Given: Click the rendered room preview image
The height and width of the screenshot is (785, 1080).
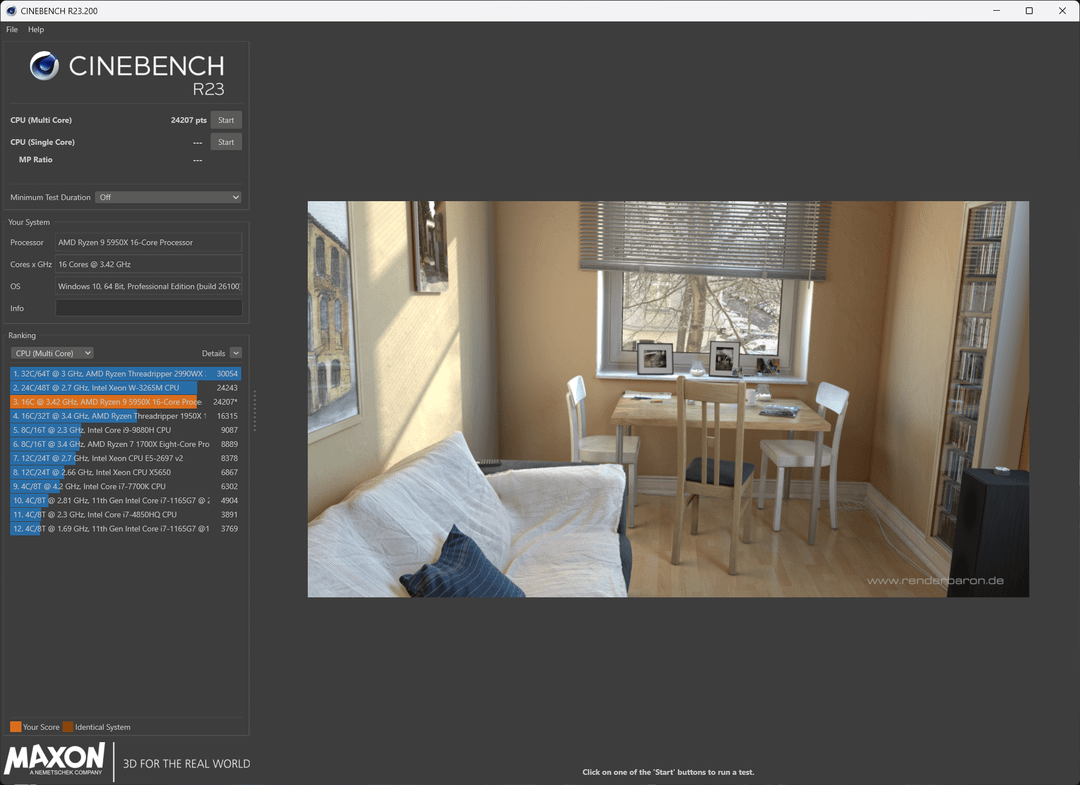Looking at the screenshot, I should (667, 399).
